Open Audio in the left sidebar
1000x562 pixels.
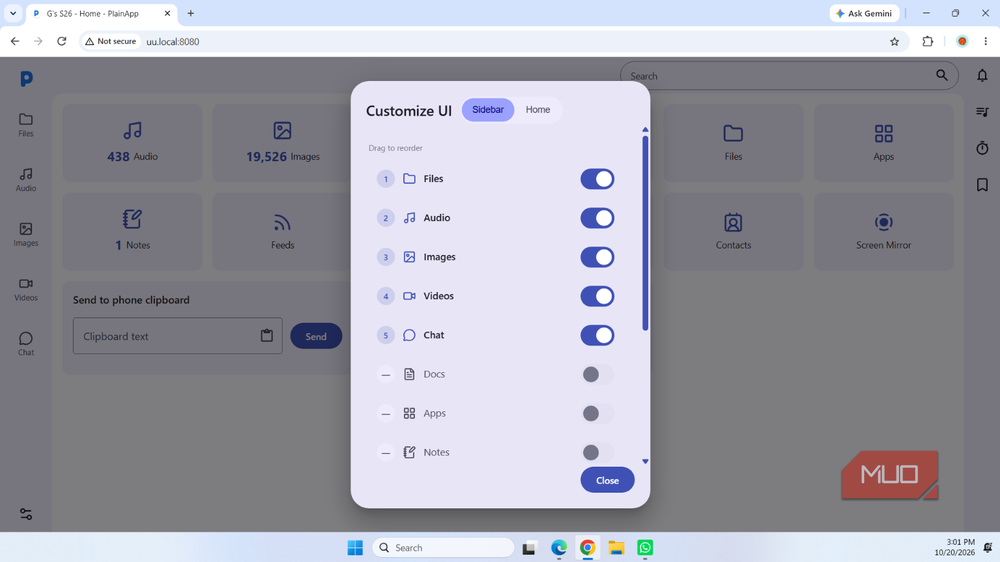click(26, 180)
